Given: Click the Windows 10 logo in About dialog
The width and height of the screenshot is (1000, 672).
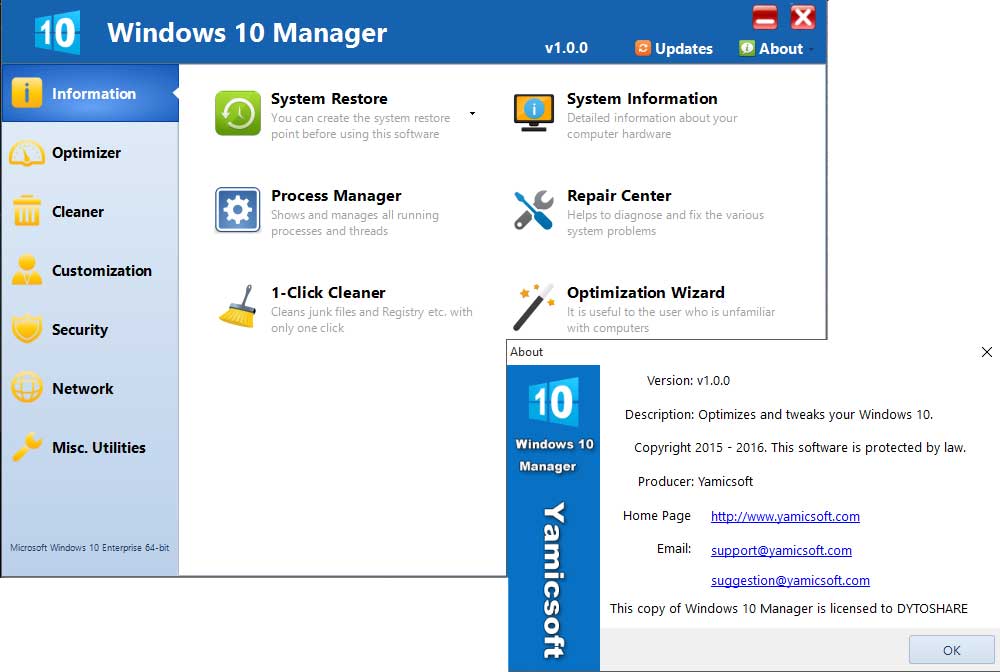Looking at the screenshot, I should pyautogui.click(x=554, y=402).
